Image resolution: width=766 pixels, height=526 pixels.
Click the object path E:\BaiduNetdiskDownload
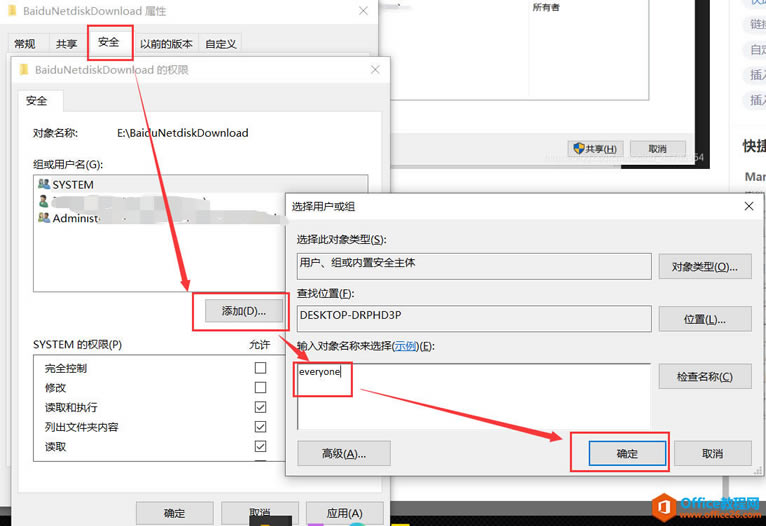pos(183,133)
